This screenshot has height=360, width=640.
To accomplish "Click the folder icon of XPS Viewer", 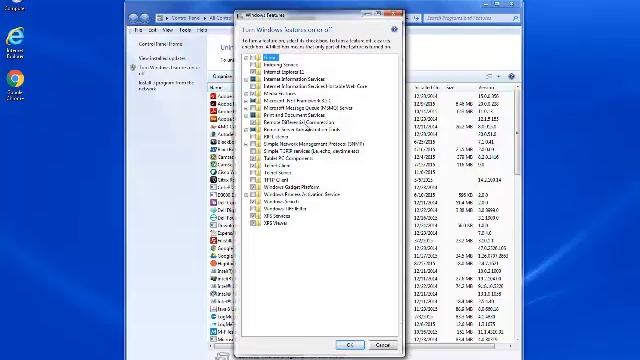I will (258, 223).
